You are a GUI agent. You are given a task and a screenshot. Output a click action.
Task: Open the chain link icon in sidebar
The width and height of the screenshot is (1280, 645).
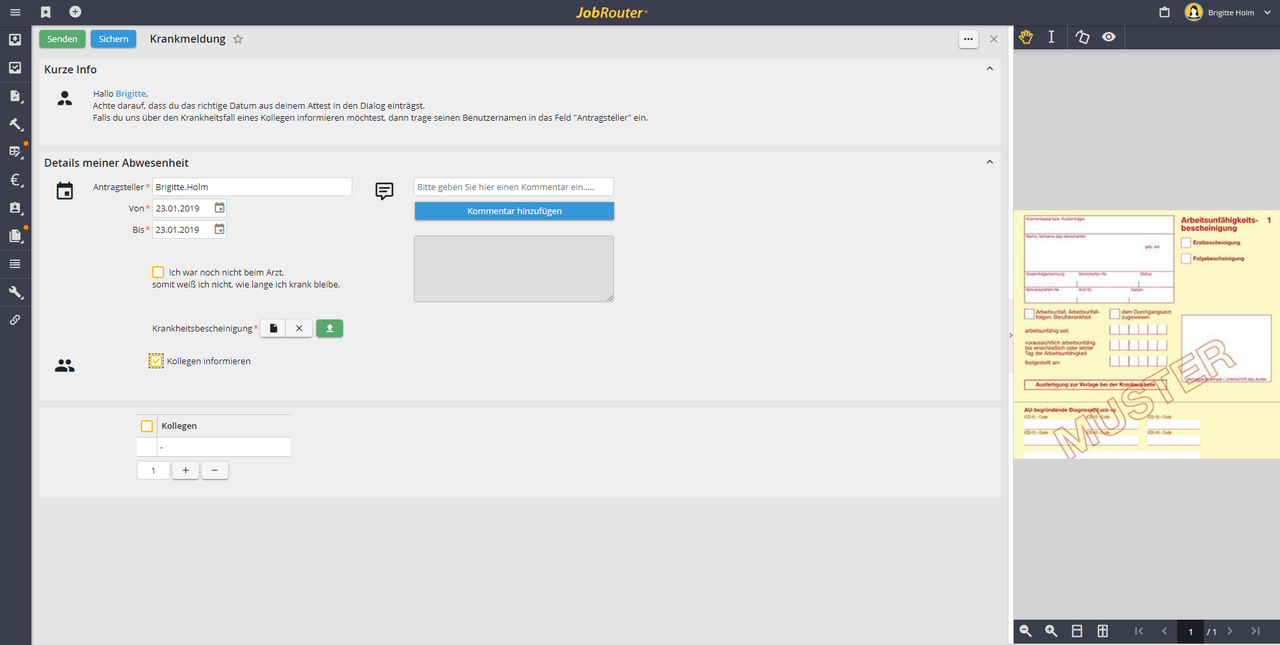click(x=15, y=320)
